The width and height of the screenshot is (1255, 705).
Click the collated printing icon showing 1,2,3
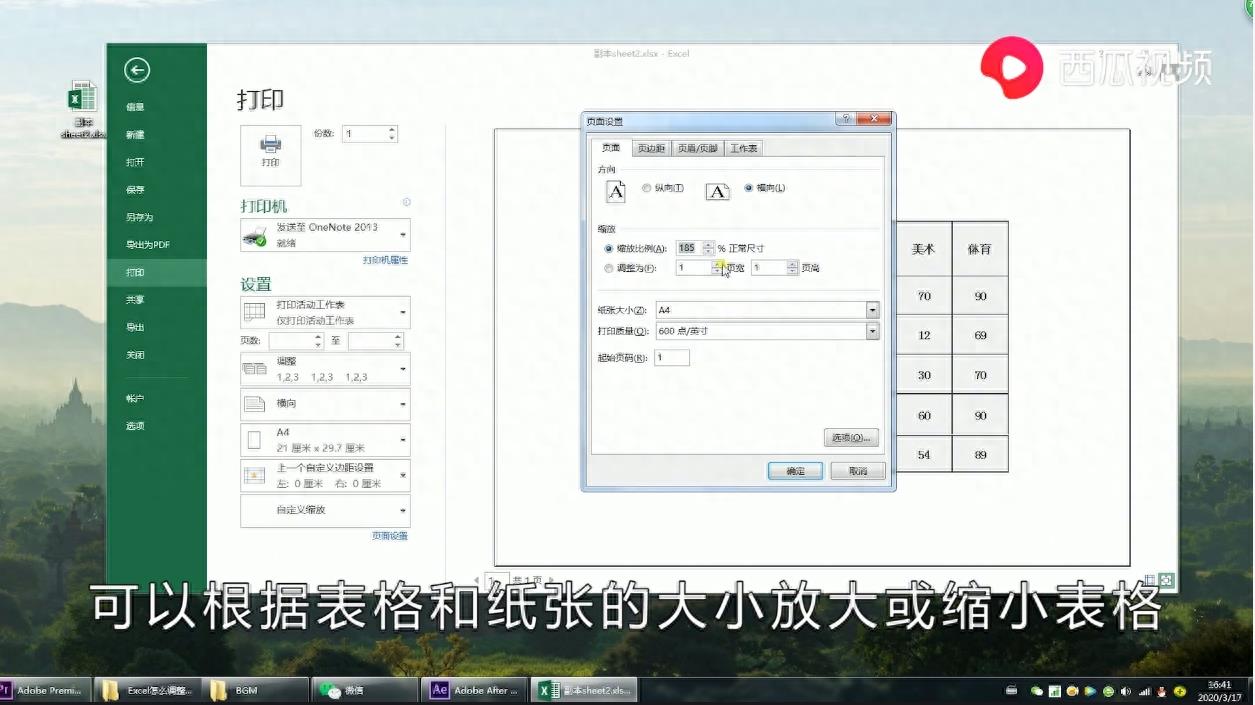point(253,367)
